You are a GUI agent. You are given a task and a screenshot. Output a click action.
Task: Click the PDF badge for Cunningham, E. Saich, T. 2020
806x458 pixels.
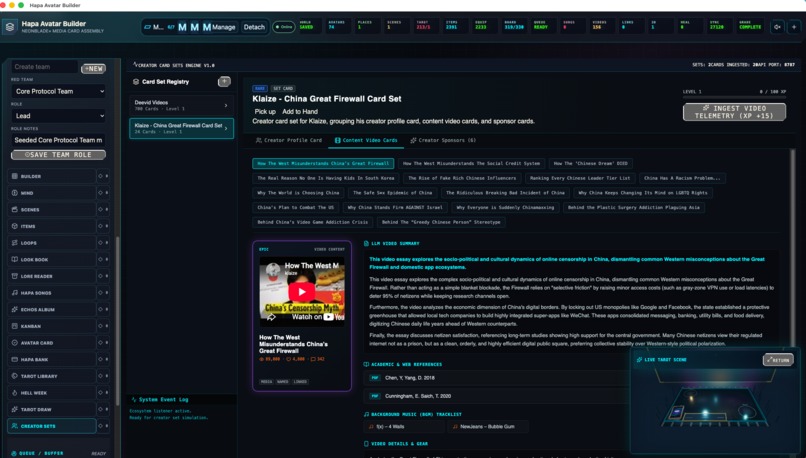click(375, 396)
